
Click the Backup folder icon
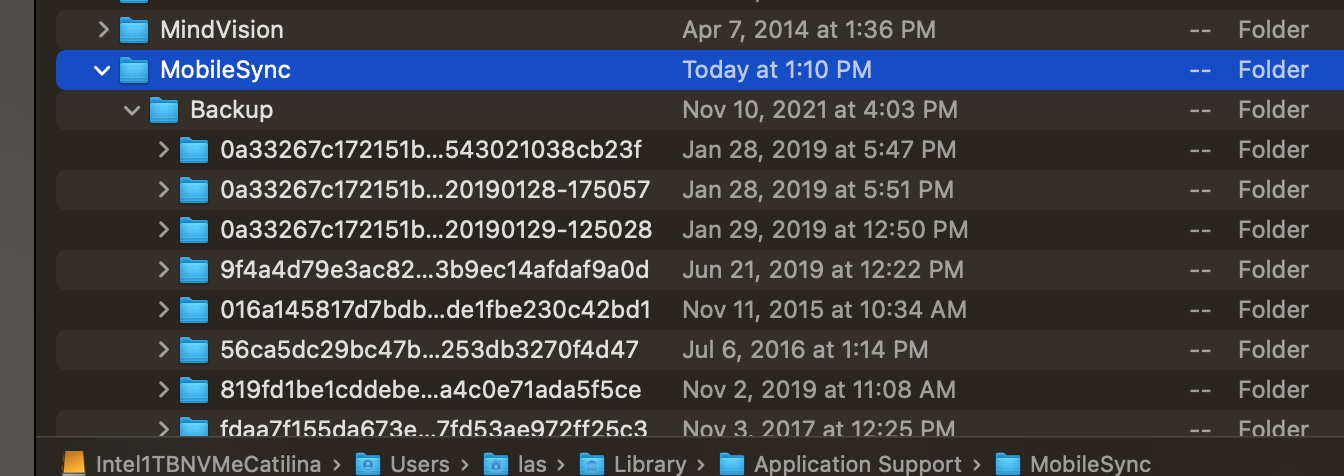tap(164, 110)
